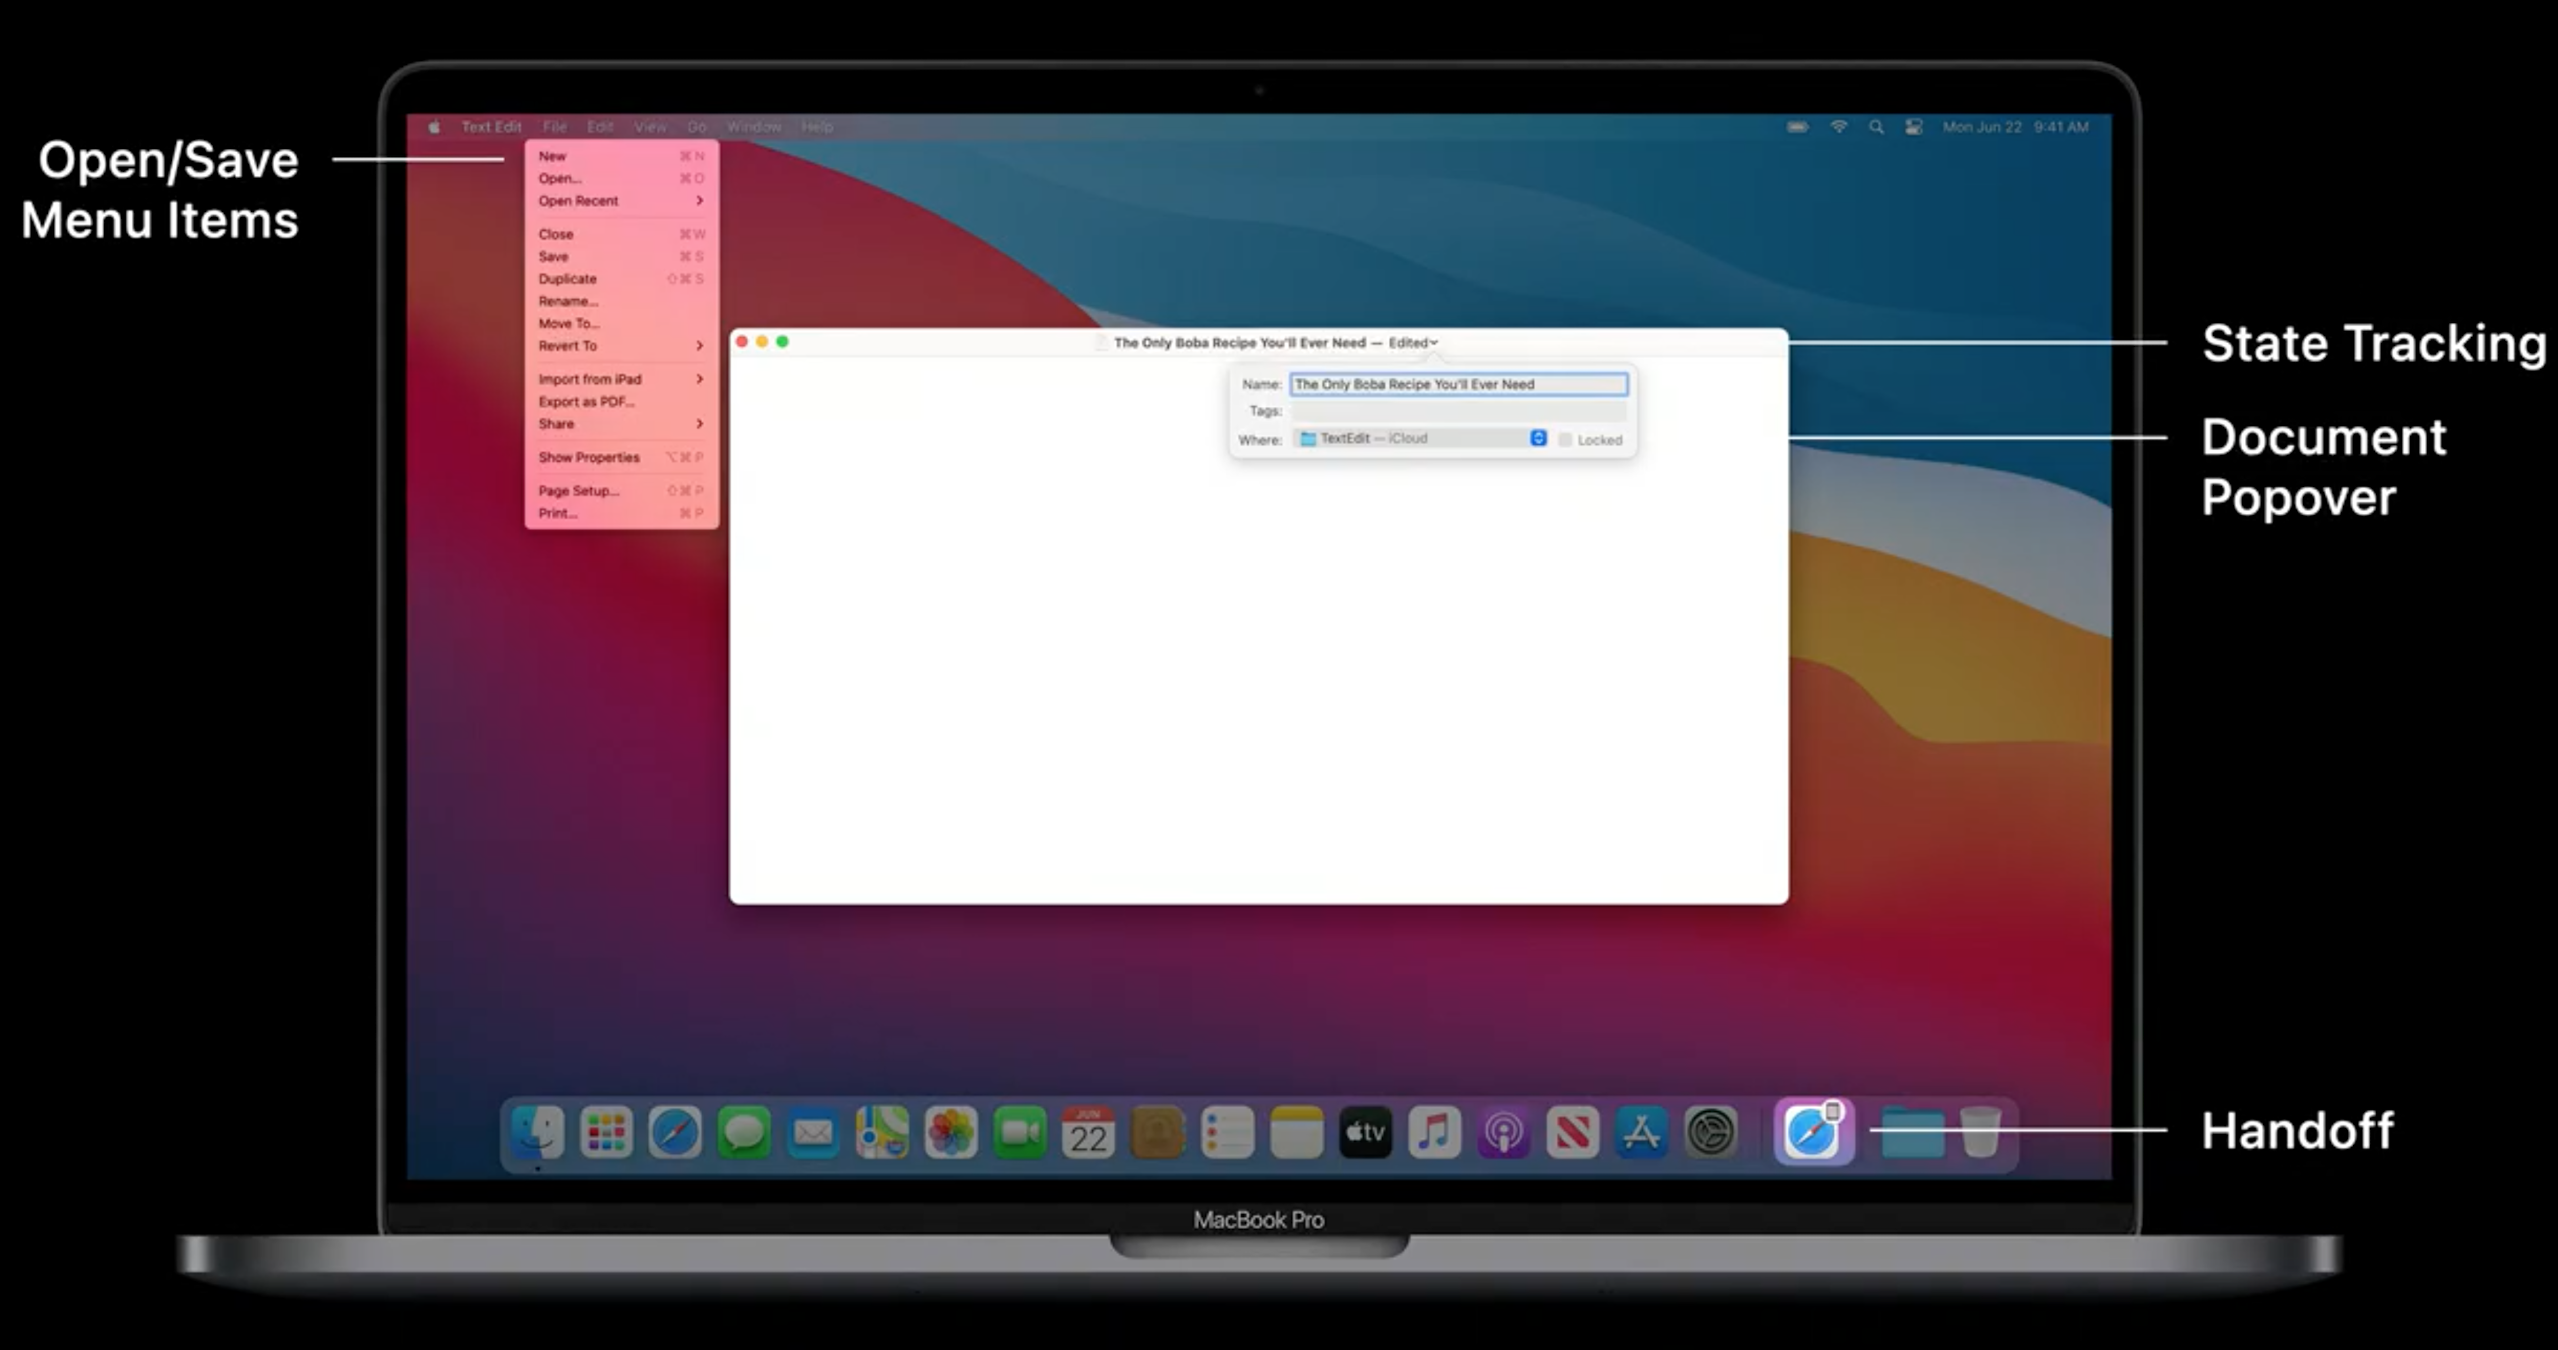Expand the Share submenu

621,424
